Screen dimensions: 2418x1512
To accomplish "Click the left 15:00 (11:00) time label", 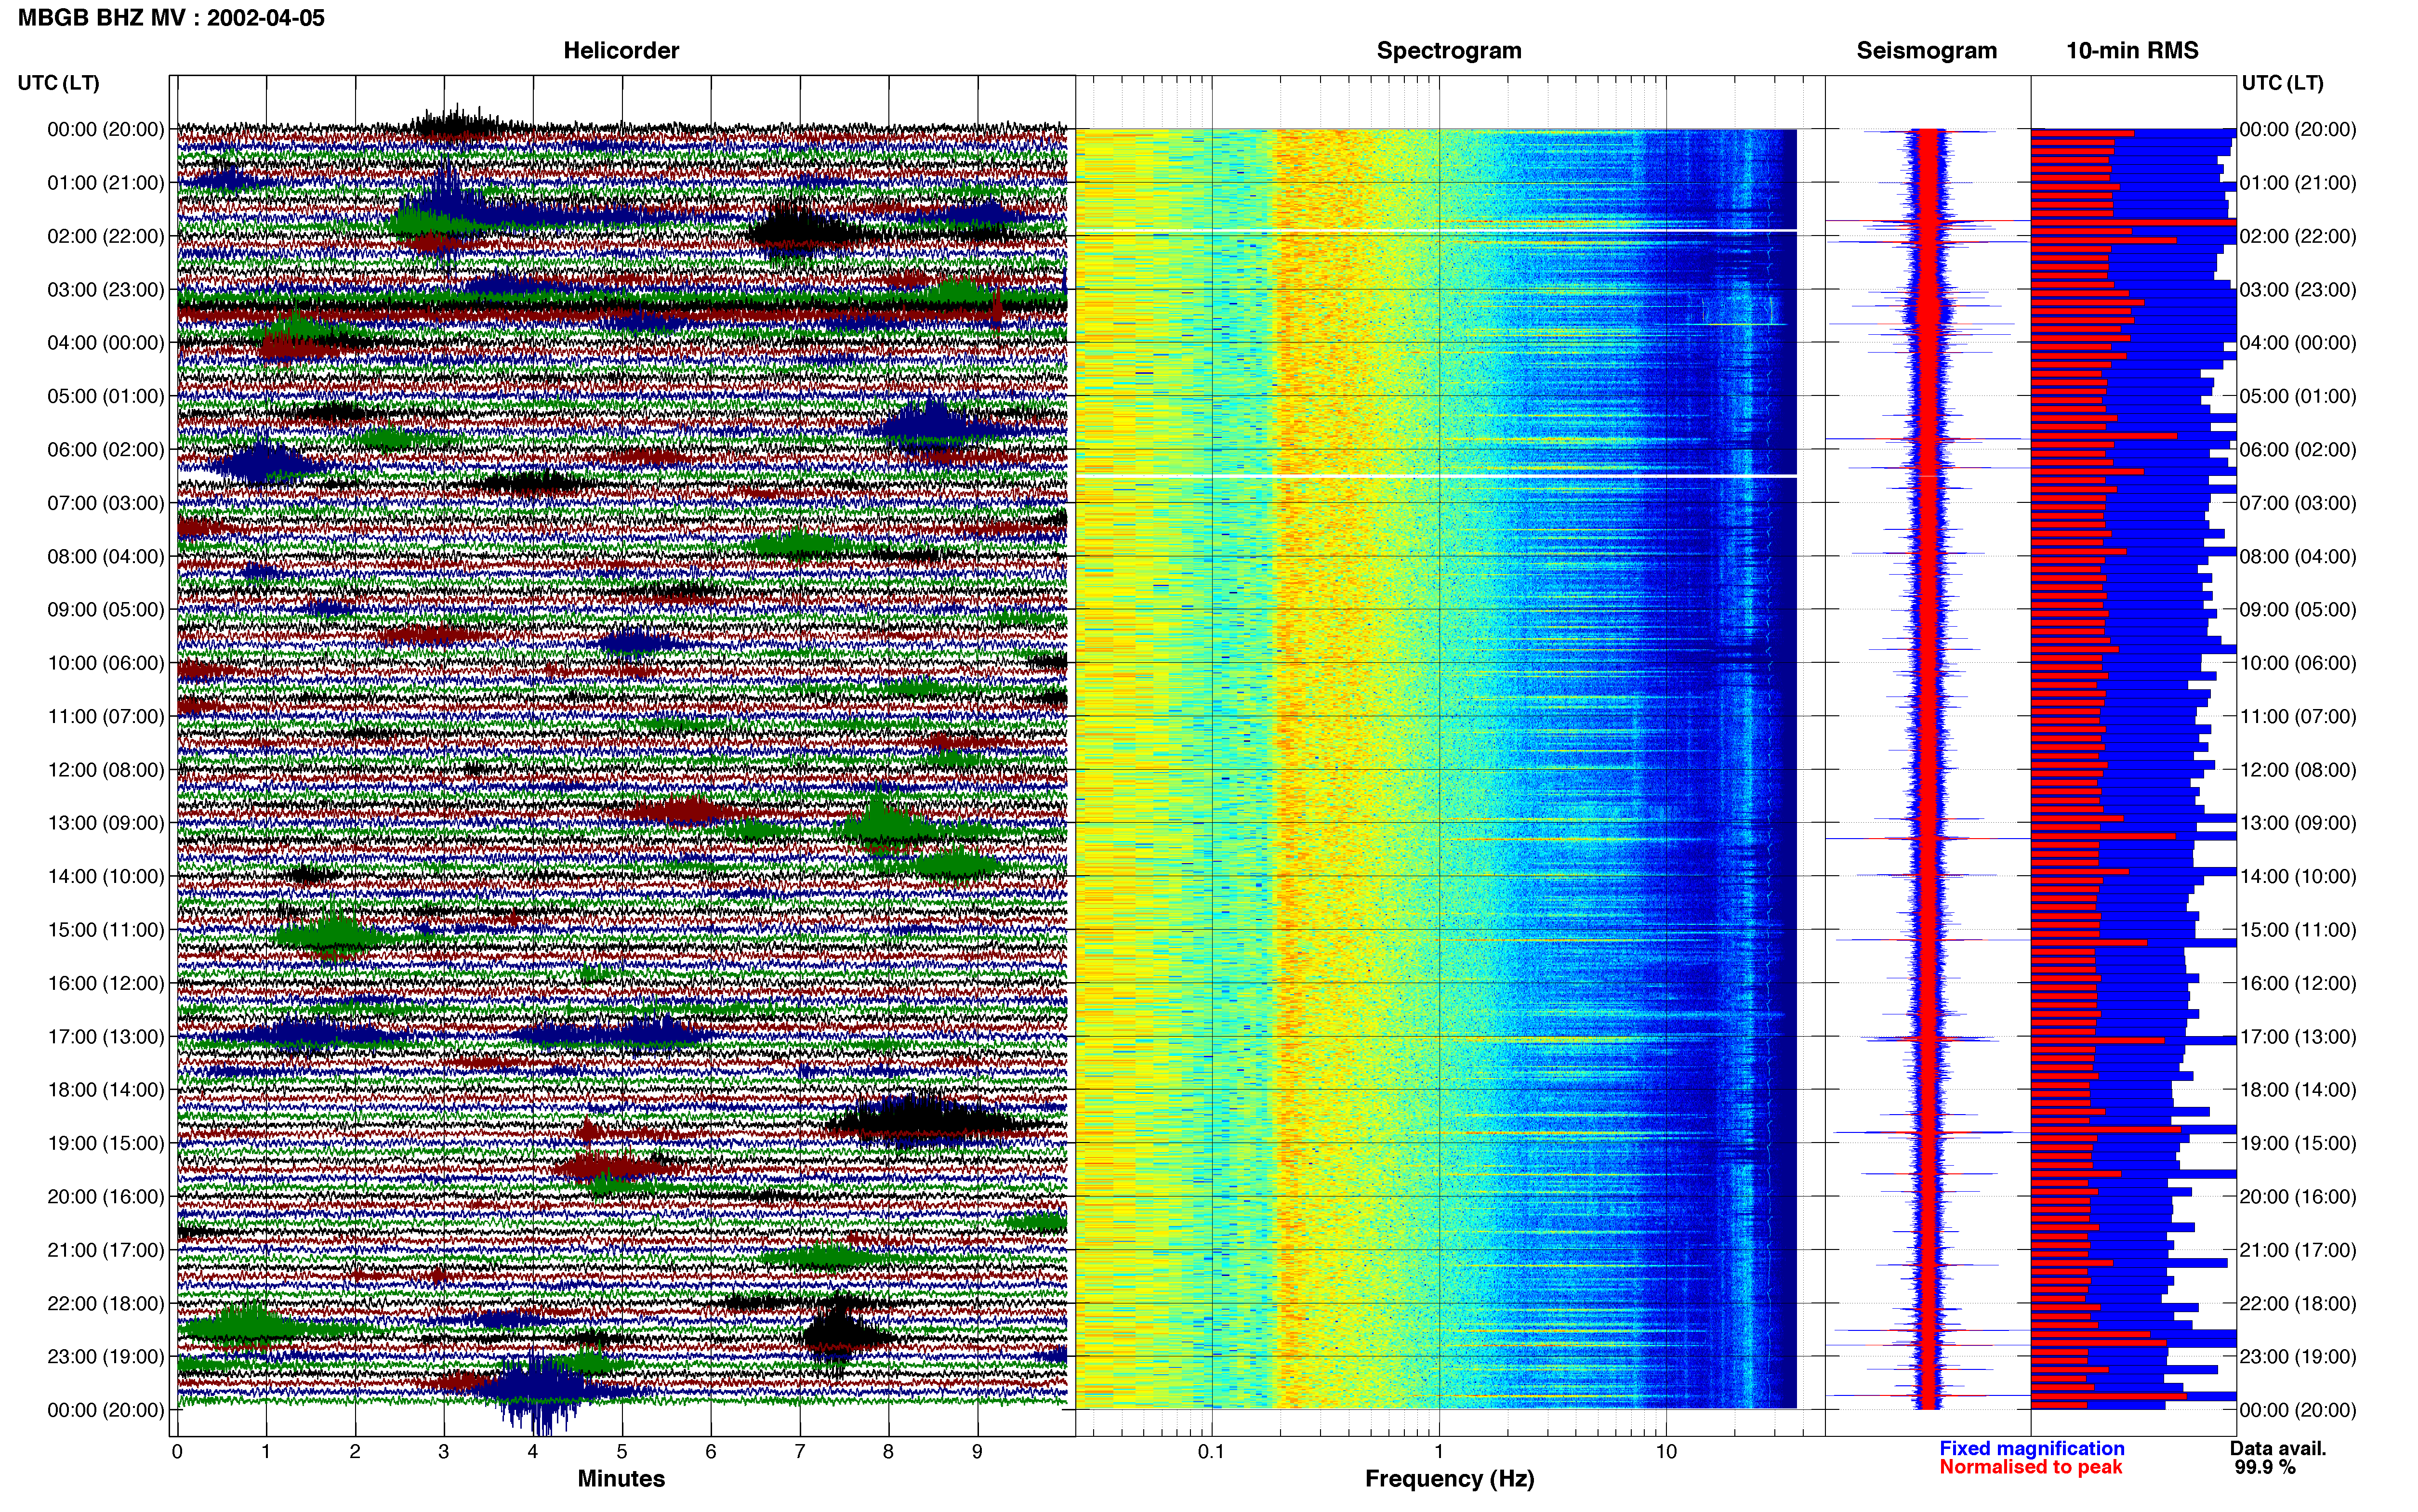I will point(106,930).
